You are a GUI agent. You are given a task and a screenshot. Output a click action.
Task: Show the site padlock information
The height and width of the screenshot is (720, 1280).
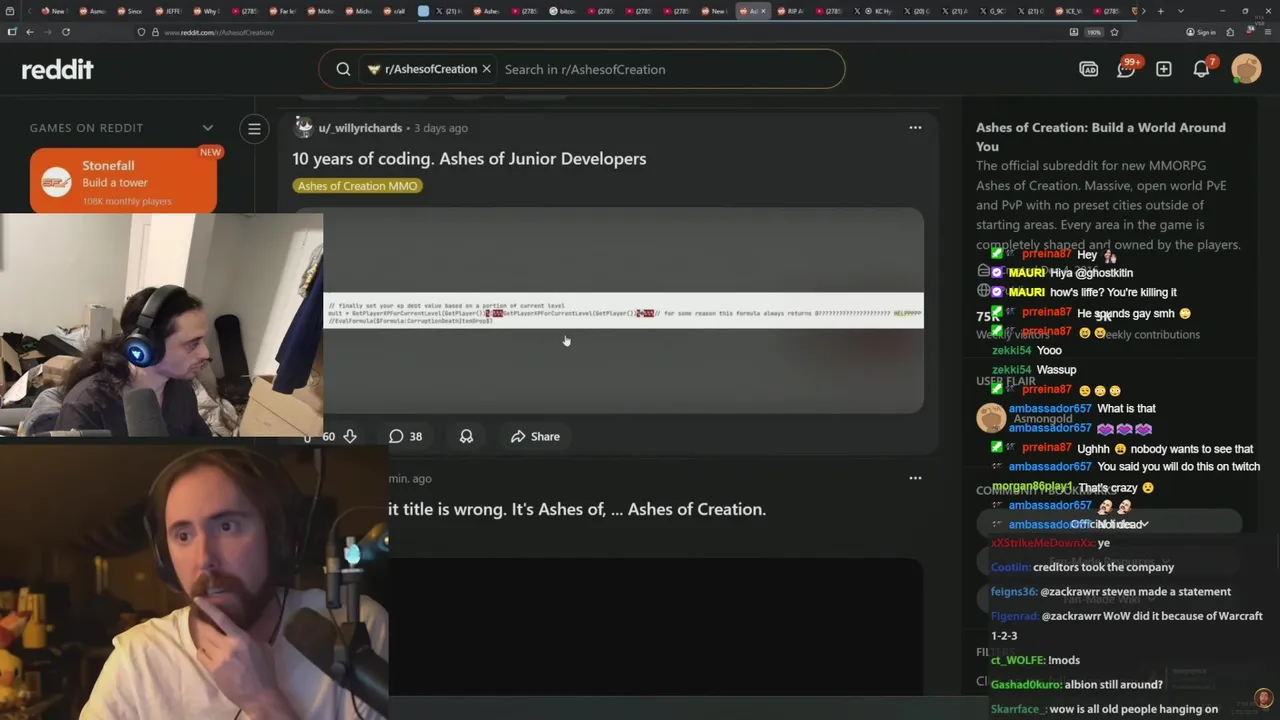(x=155, y=32)
